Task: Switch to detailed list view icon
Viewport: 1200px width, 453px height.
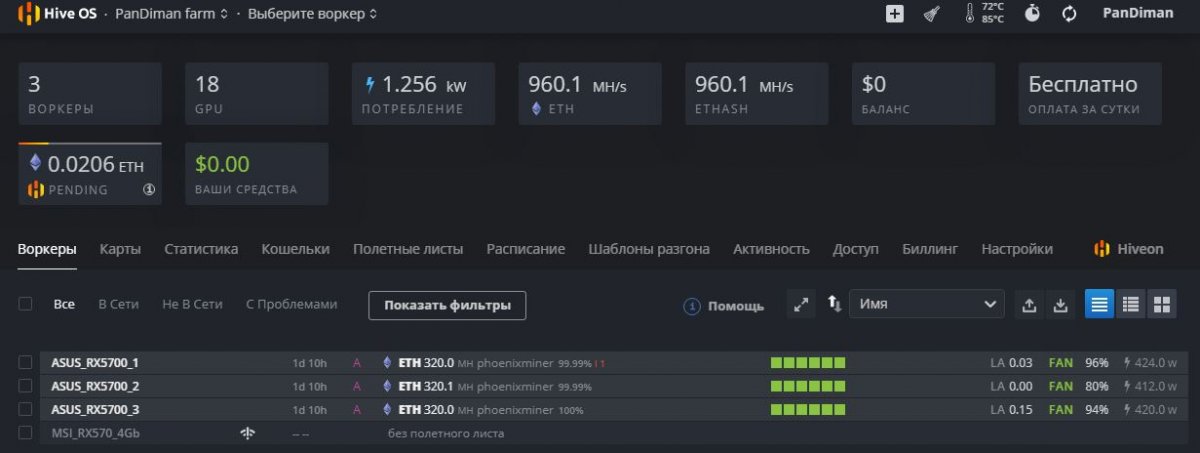Action: tap(1130, 305)
